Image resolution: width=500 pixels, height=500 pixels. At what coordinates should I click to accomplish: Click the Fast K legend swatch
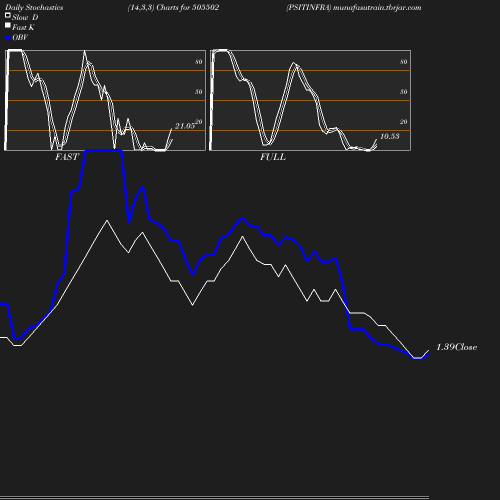click(x=8, y=25)
